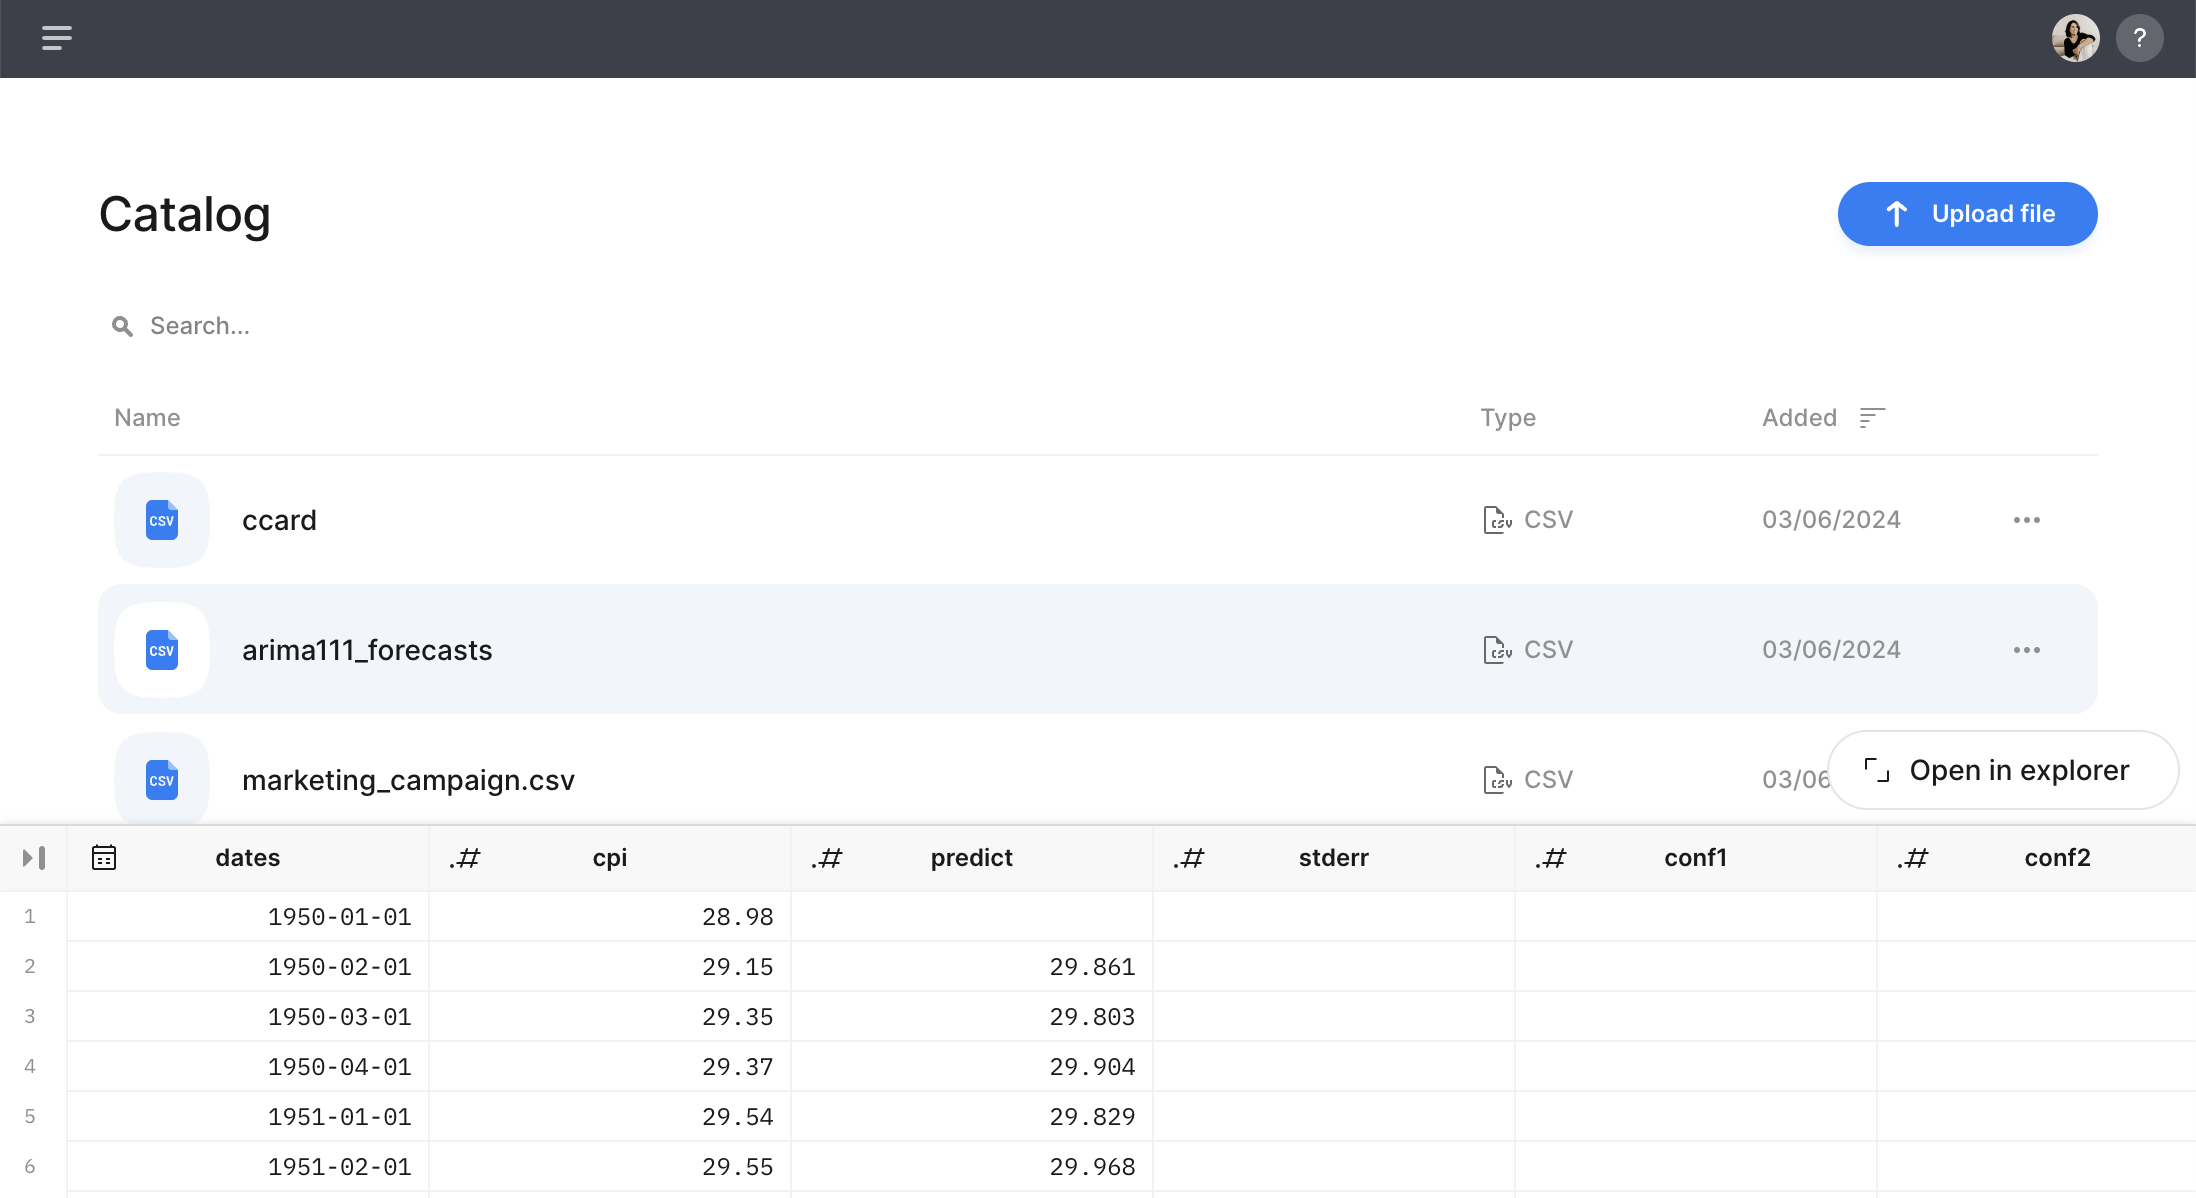
Task: Click the calendar type icon for dates
Action: pyautogui.click(x=104, y=858)
